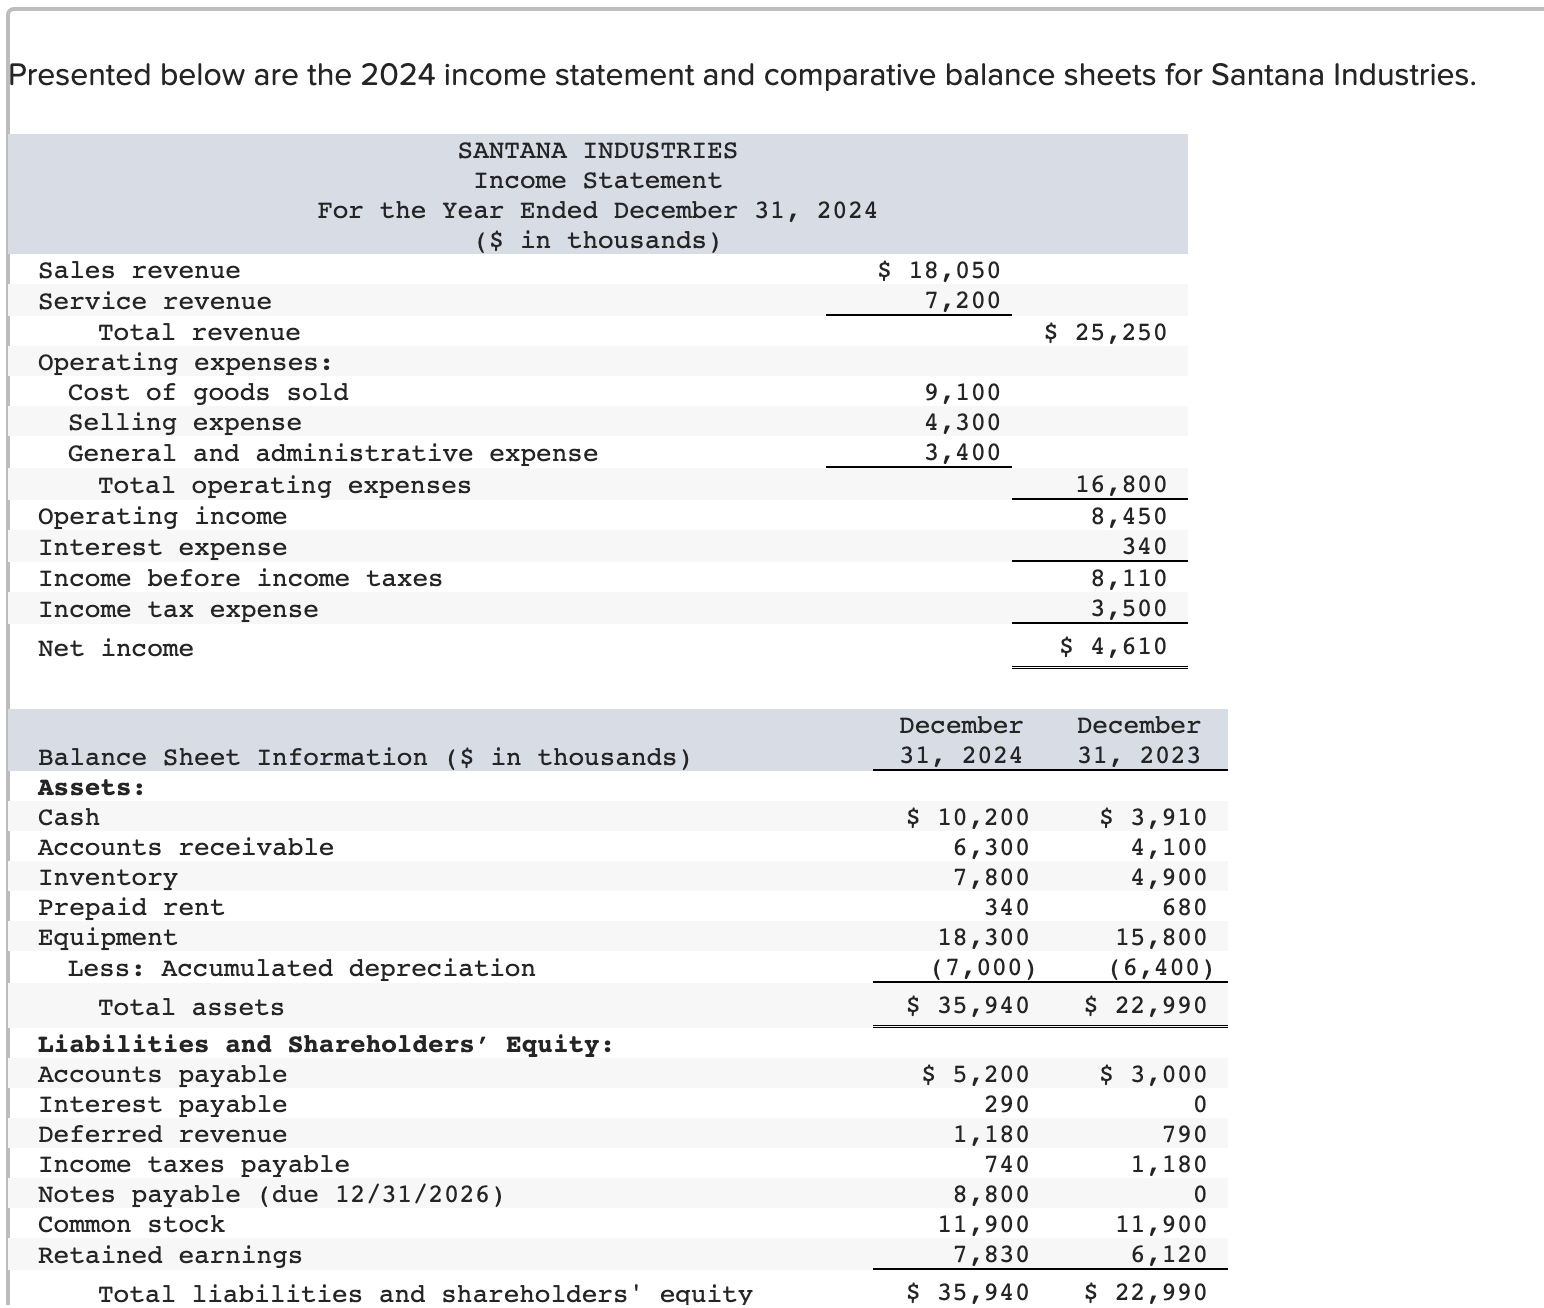Select the 2024 cash balance $ 10,200
The height and width of the screenshot is (1308, 1544).
point(967,818)
